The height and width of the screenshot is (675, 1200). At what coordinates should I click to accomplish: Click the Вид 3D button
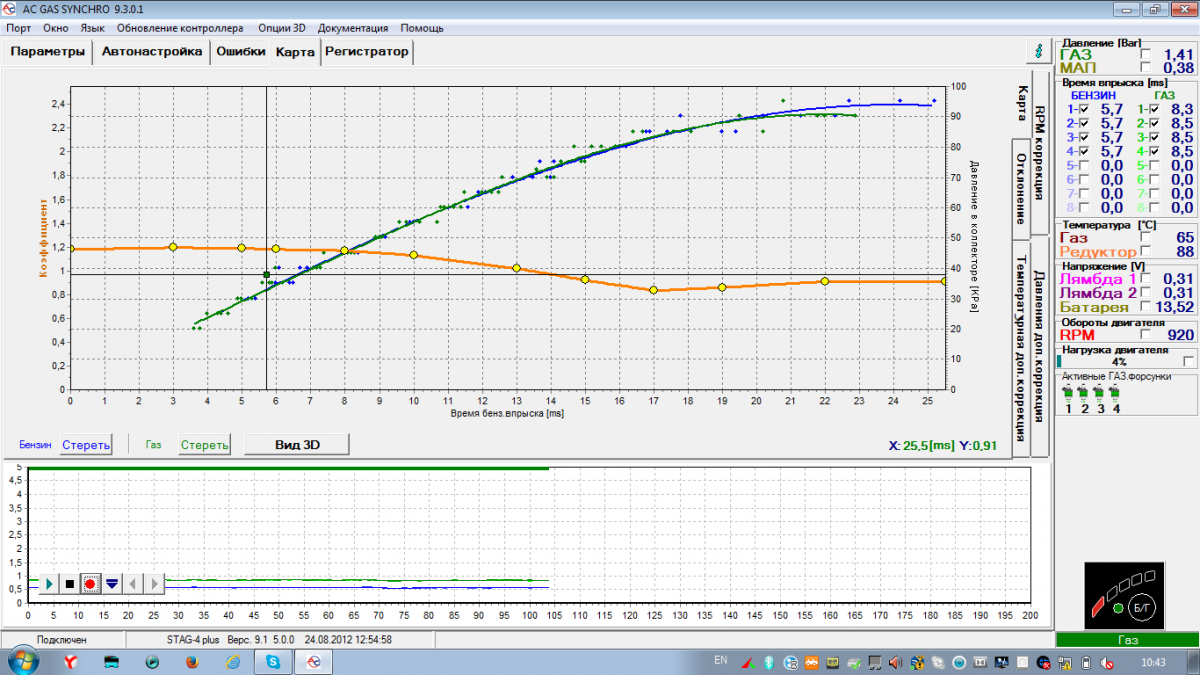click(x=297, y=444)
